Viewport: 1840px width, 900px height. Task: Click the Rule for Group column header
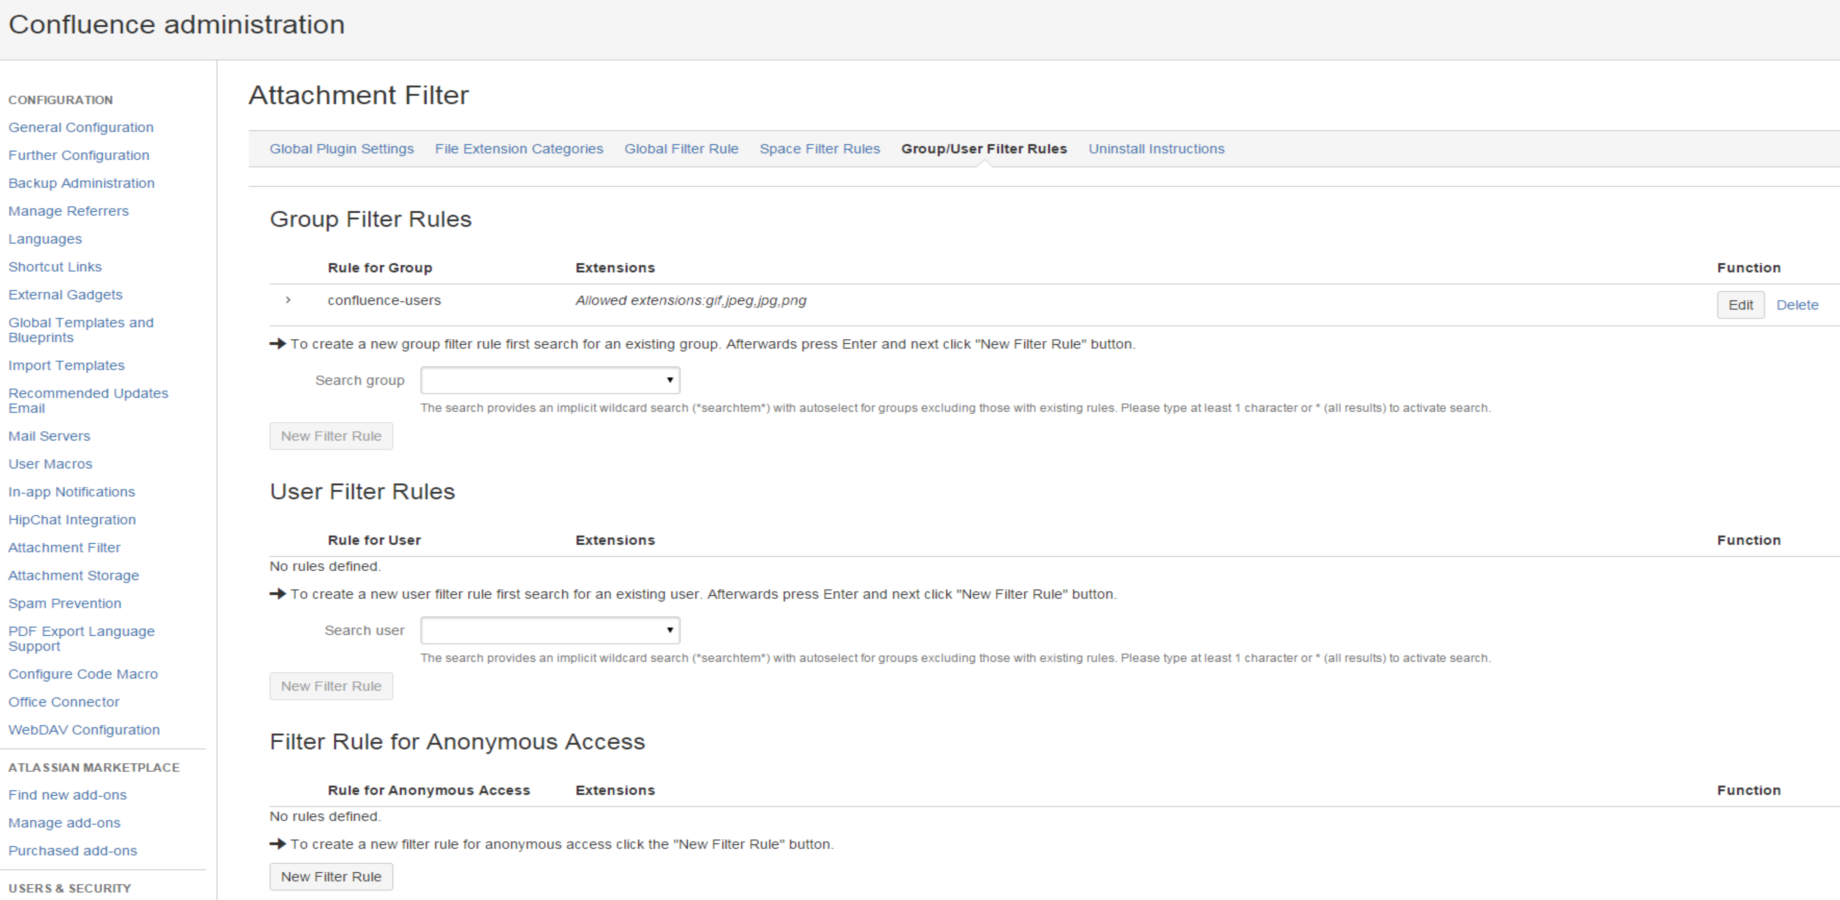pyautogui.click(x=380, y=268)
